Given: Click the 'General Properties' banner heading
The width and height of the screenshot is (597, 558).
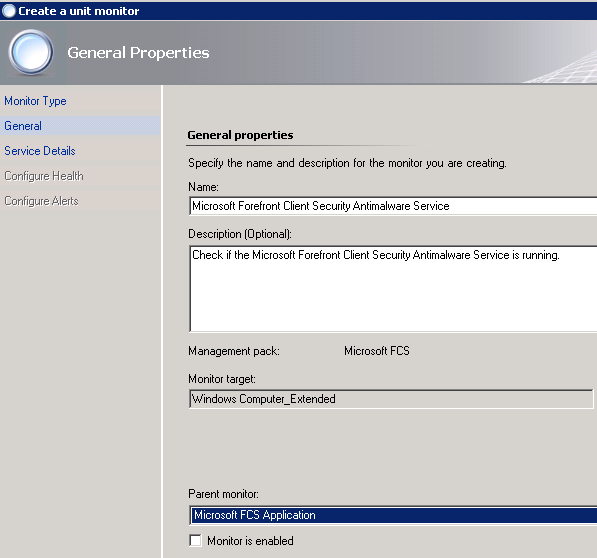Looking at the screenshot, I should pos(138,53).
